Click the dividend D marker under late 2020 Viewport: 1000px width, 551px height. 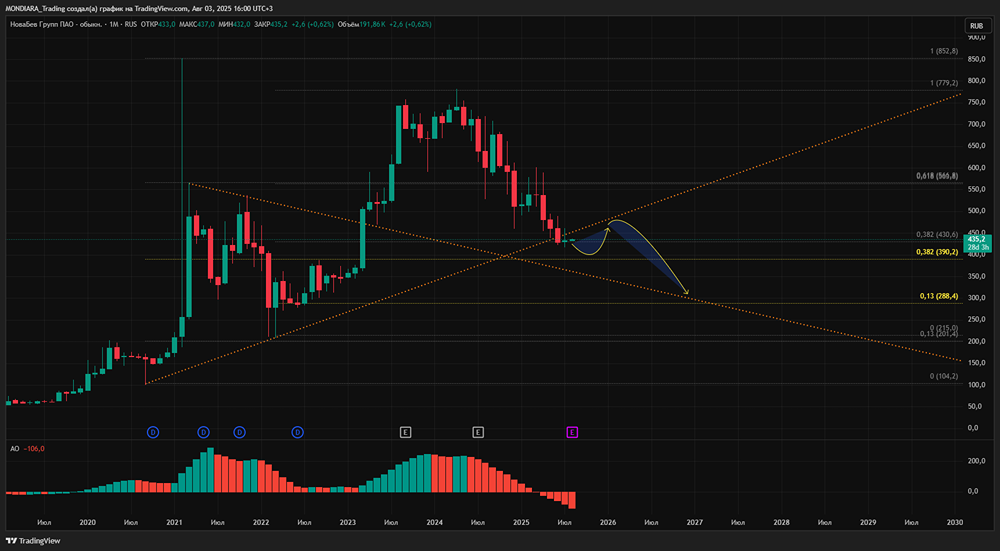click(153, 432)
